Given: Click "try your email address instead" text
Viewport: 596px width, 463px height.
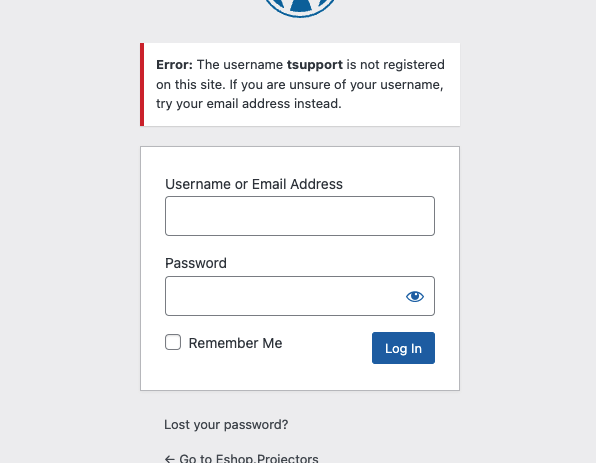Looking at the screenshot, I should tap(249, 104).
